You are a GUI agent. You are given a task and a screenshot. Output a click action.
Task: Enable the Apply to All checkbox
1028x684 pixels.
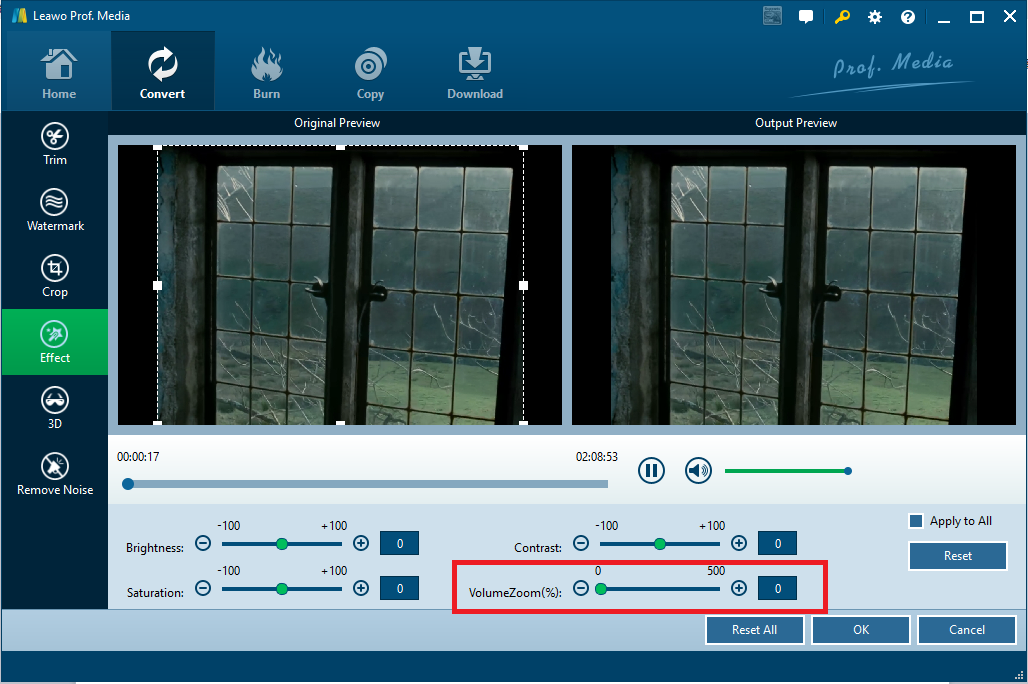pyautogui.click(x=916, y=521)
